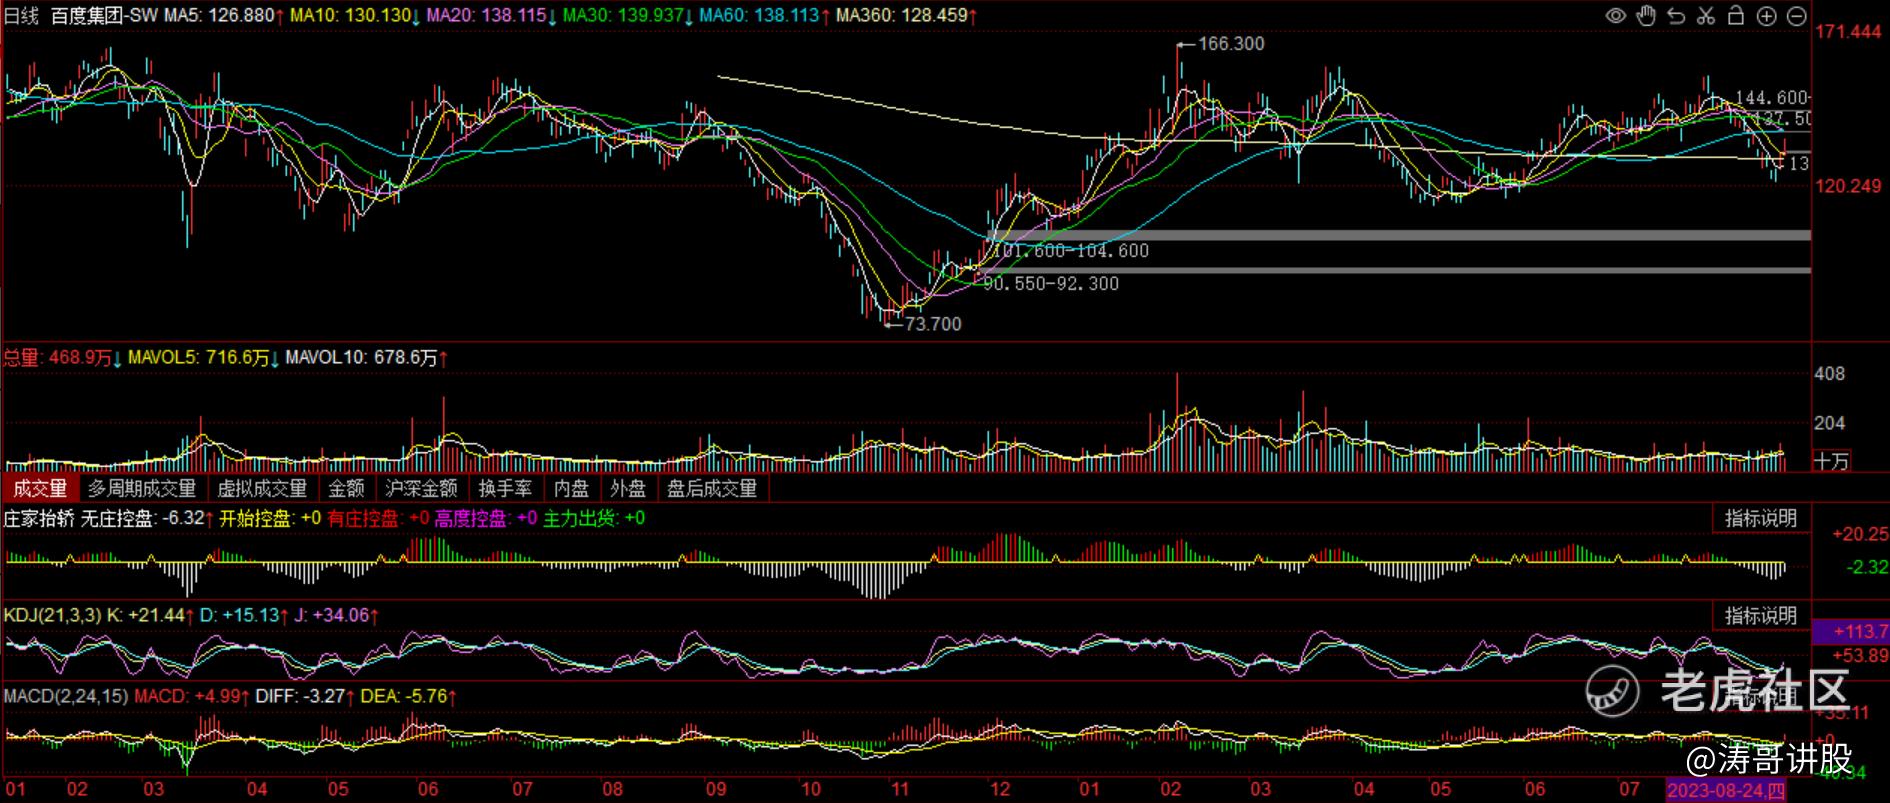1890x803 pixels.
Task: Click the DEA: -5.76 value
Action: click(408, 696)
